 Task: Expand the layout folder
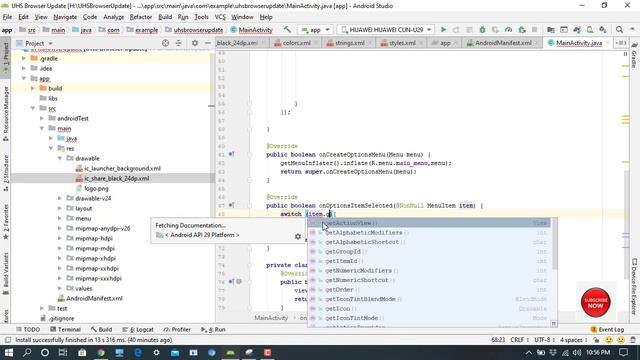60,208
